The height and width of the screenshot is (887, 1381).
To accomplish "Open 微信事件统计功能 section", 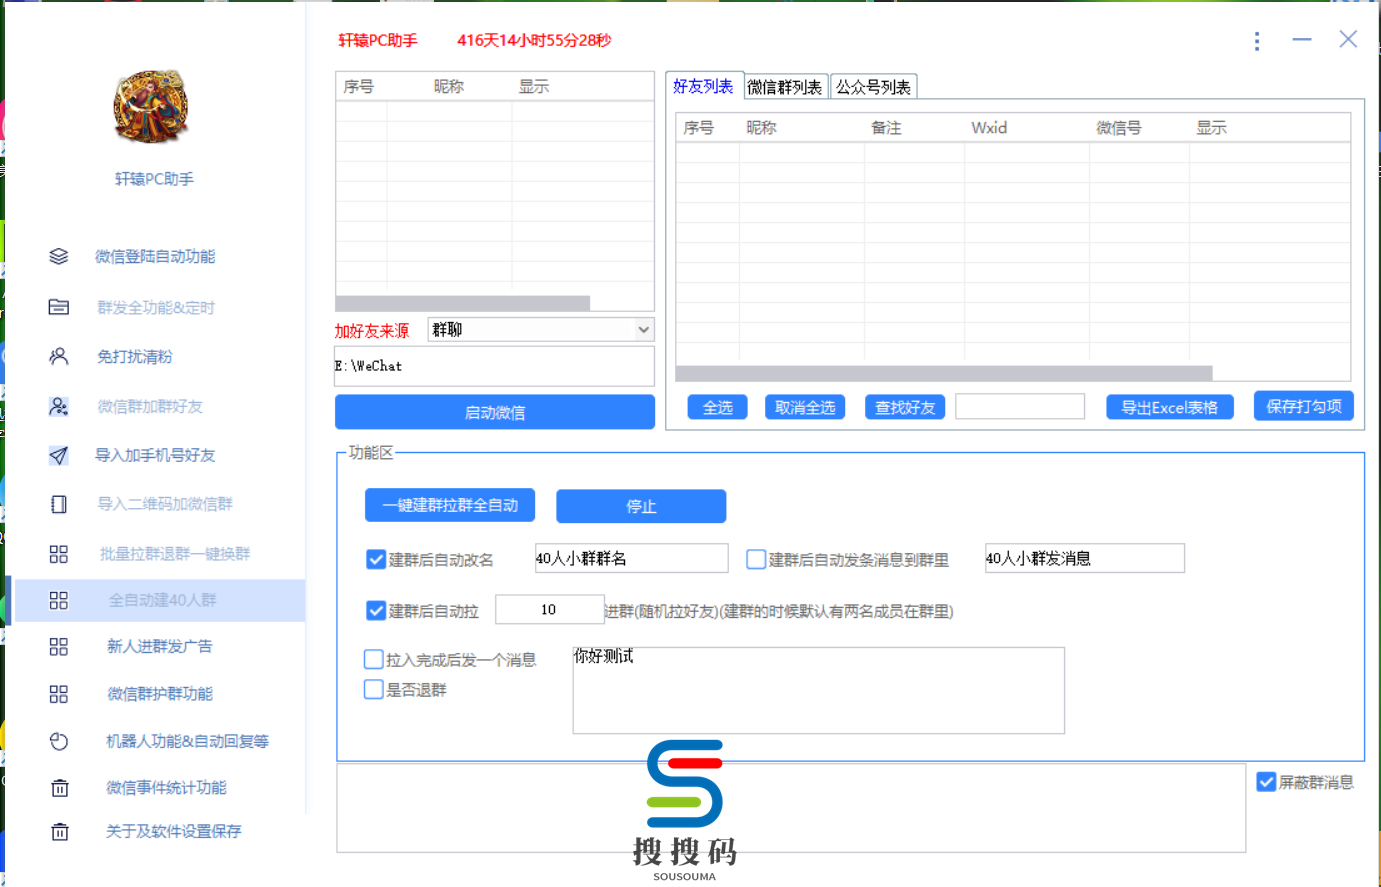I will point(166,788).
